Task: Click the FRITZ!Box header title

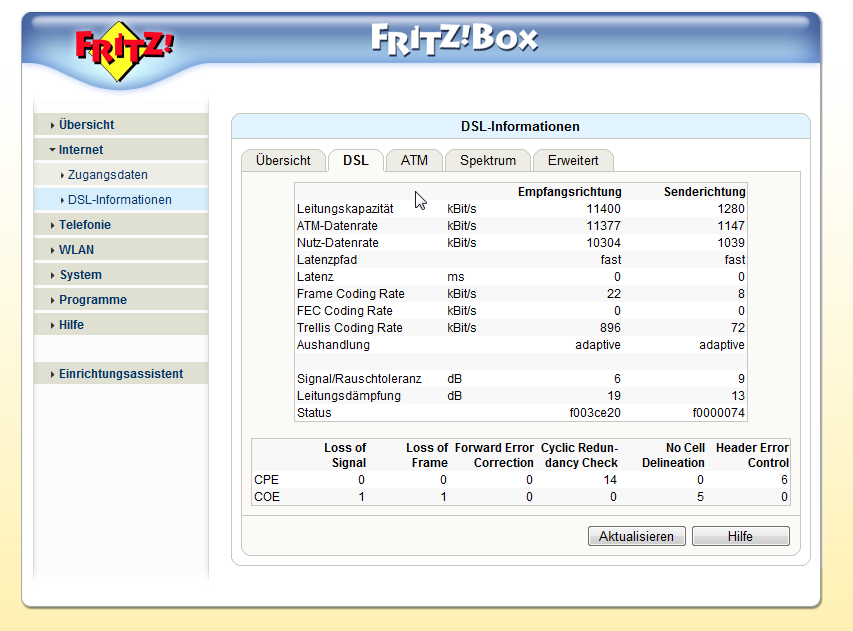Action: 455,40
